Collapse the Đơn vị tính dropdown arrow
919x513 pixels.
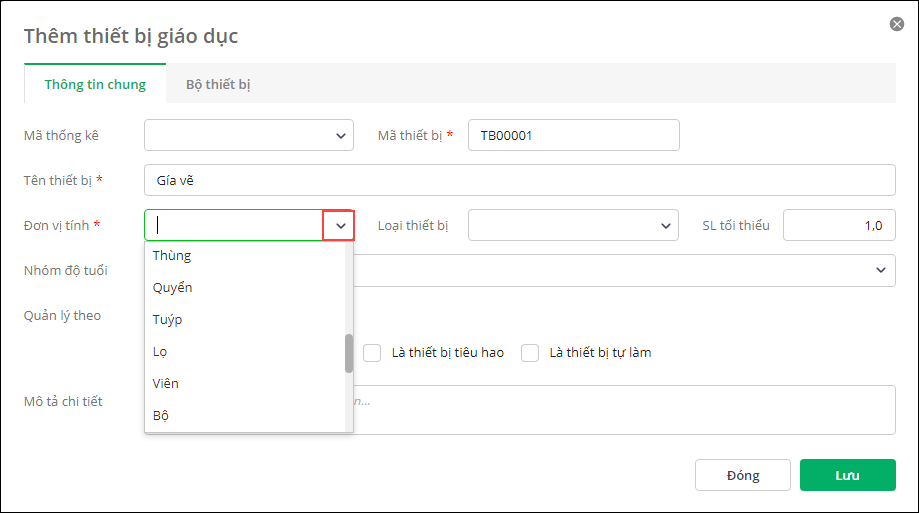[x=339, y=226]
